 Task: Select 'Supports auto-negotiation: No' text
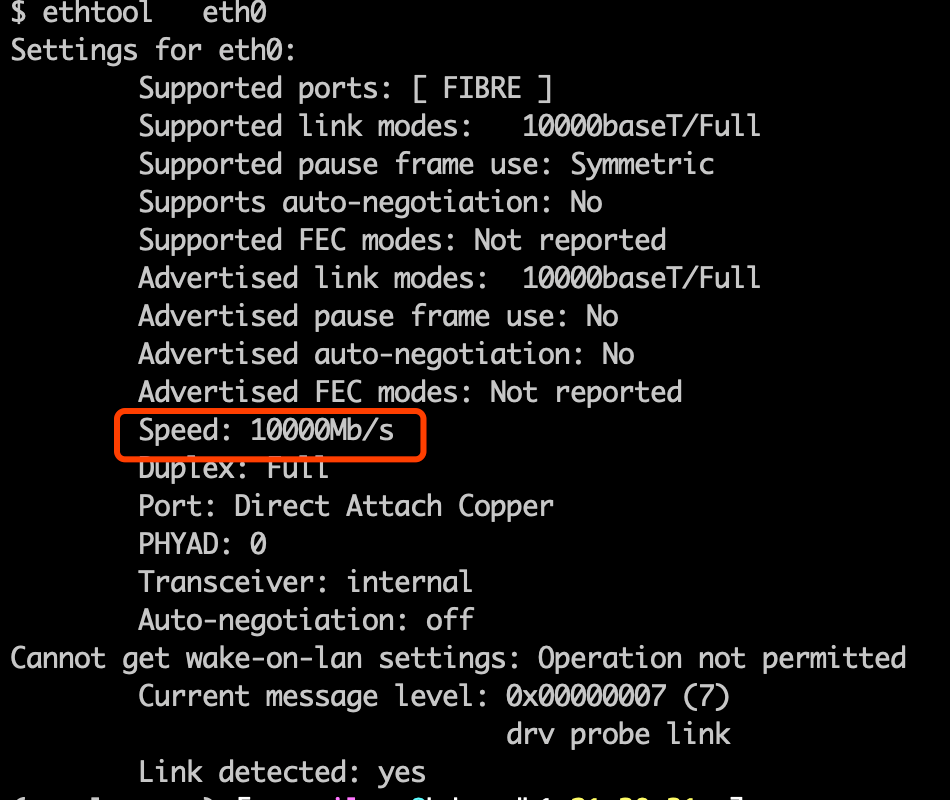(370, 202)
